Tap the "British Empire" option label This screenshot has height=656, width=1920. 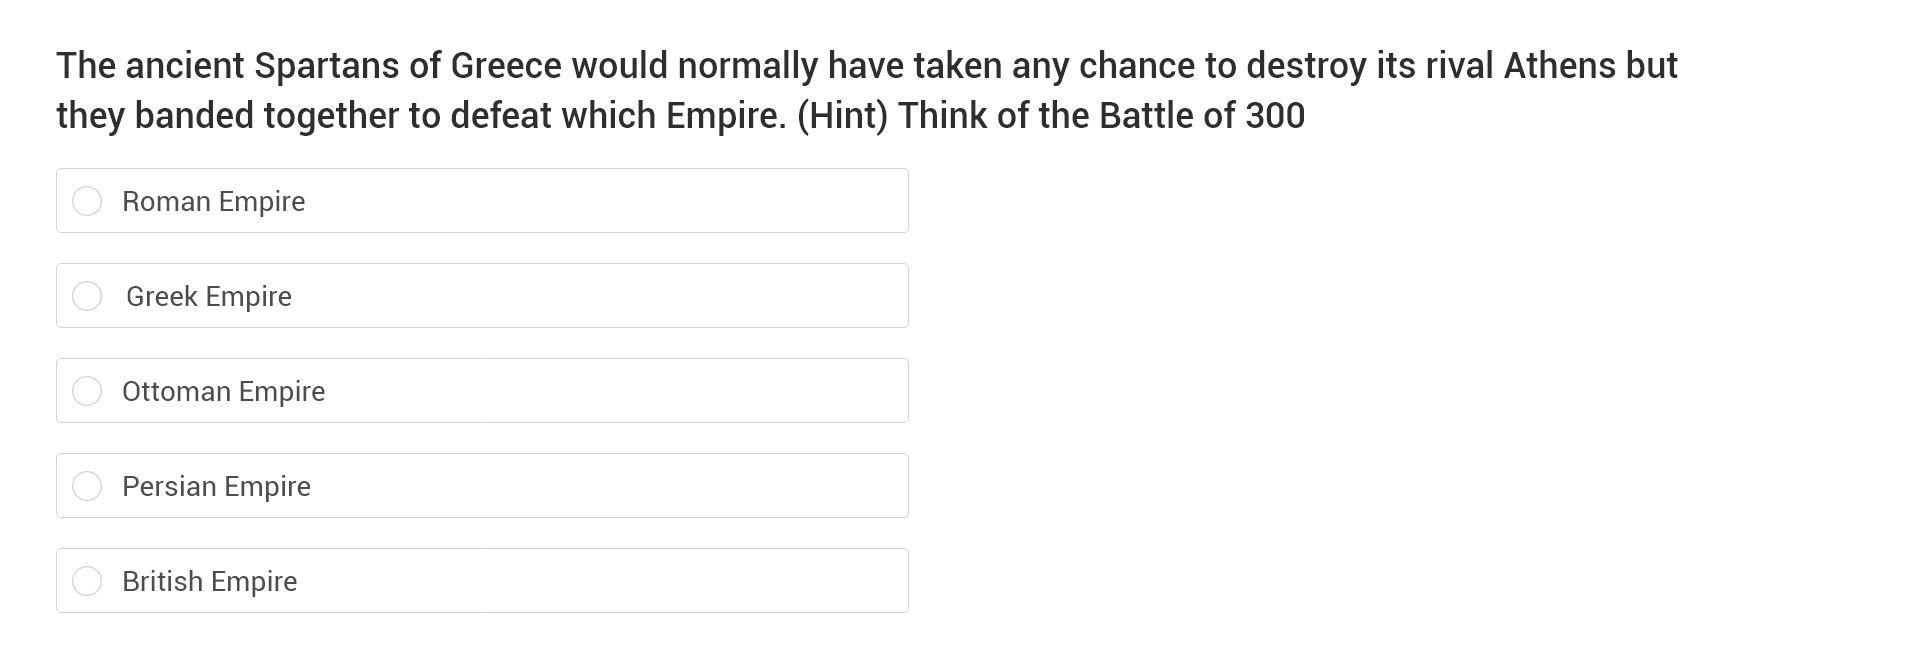209,581
